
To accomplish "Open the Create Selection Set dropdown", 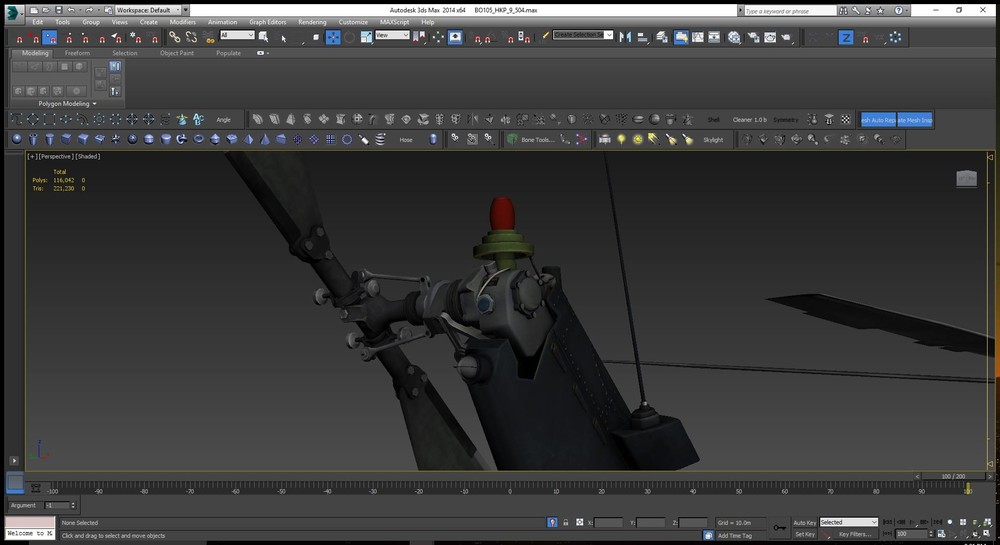I will tap(583, 35).
